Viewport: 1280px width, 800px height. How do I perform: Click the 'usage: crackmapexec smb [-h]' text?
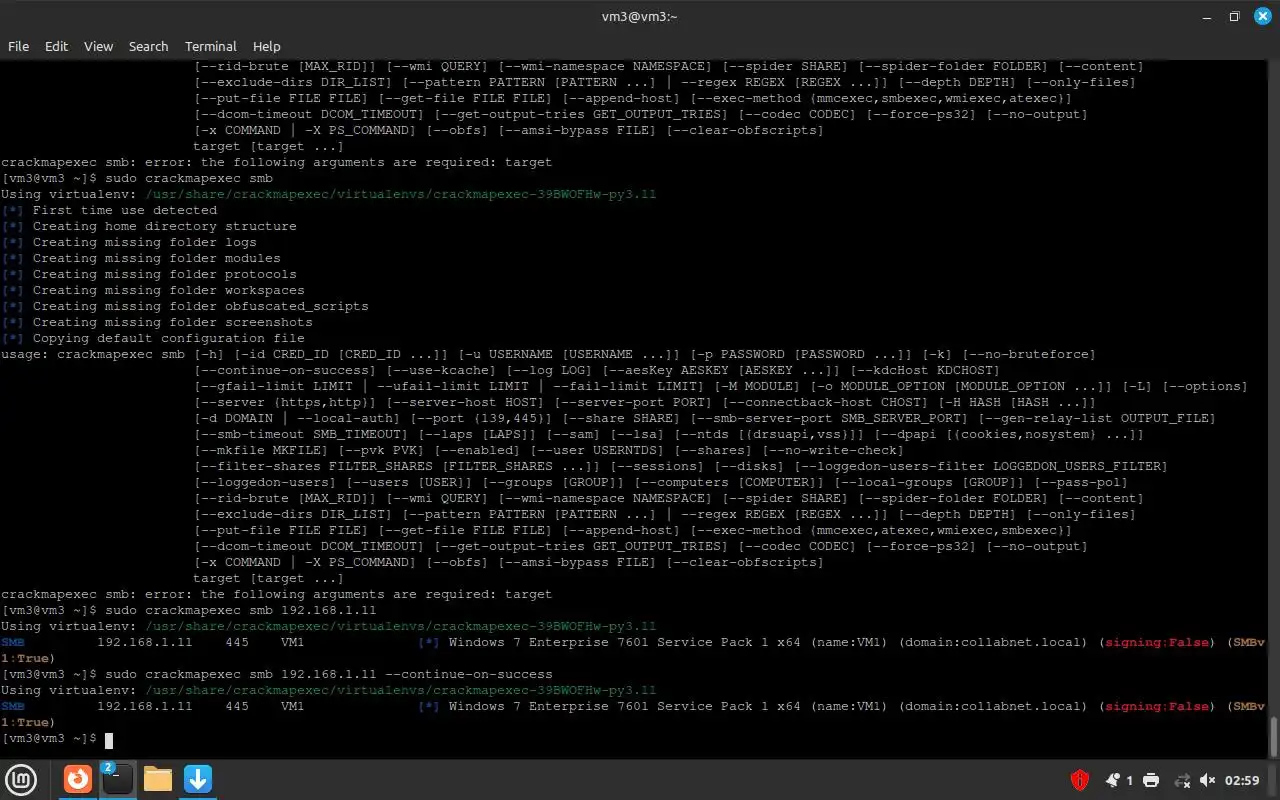click(x=113, y=354)
